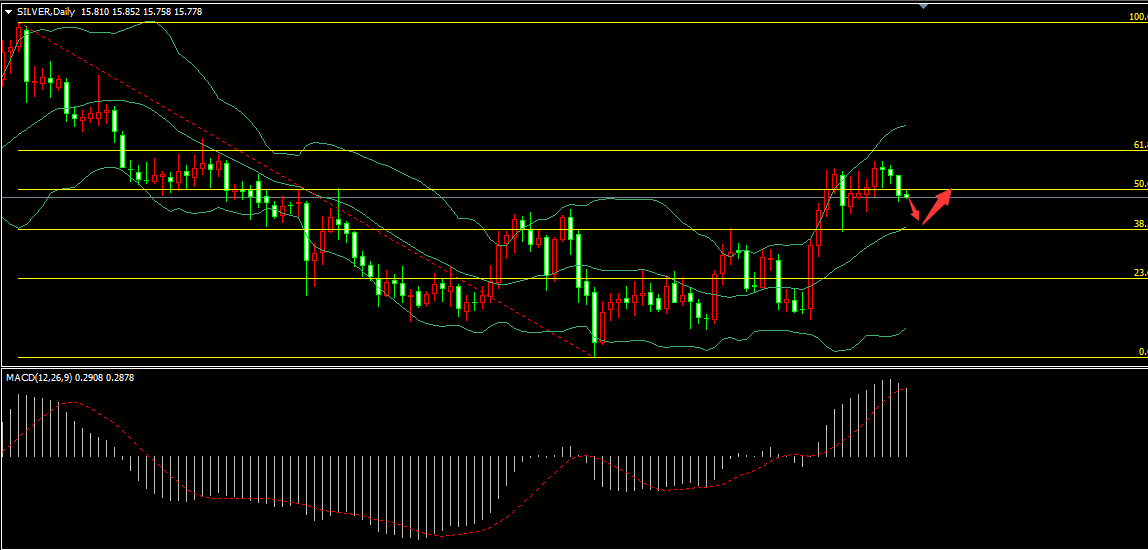Screen dimensions: 1148x550
Task: Click the chart shift triangle marker at top
Action: coord(923,6)
